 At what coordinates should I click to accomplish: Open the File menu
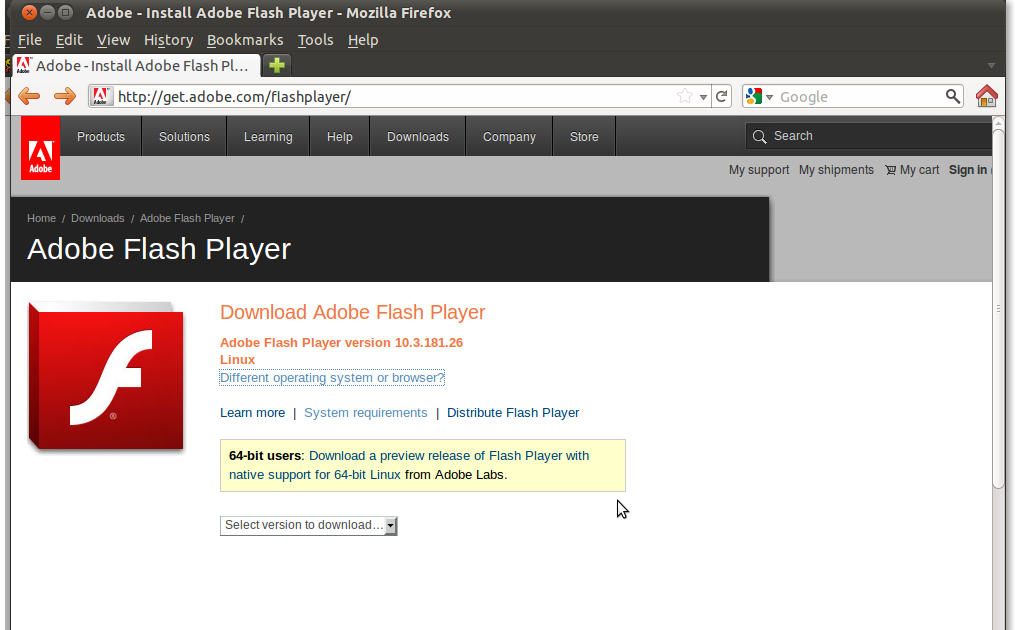pos(30,40)
